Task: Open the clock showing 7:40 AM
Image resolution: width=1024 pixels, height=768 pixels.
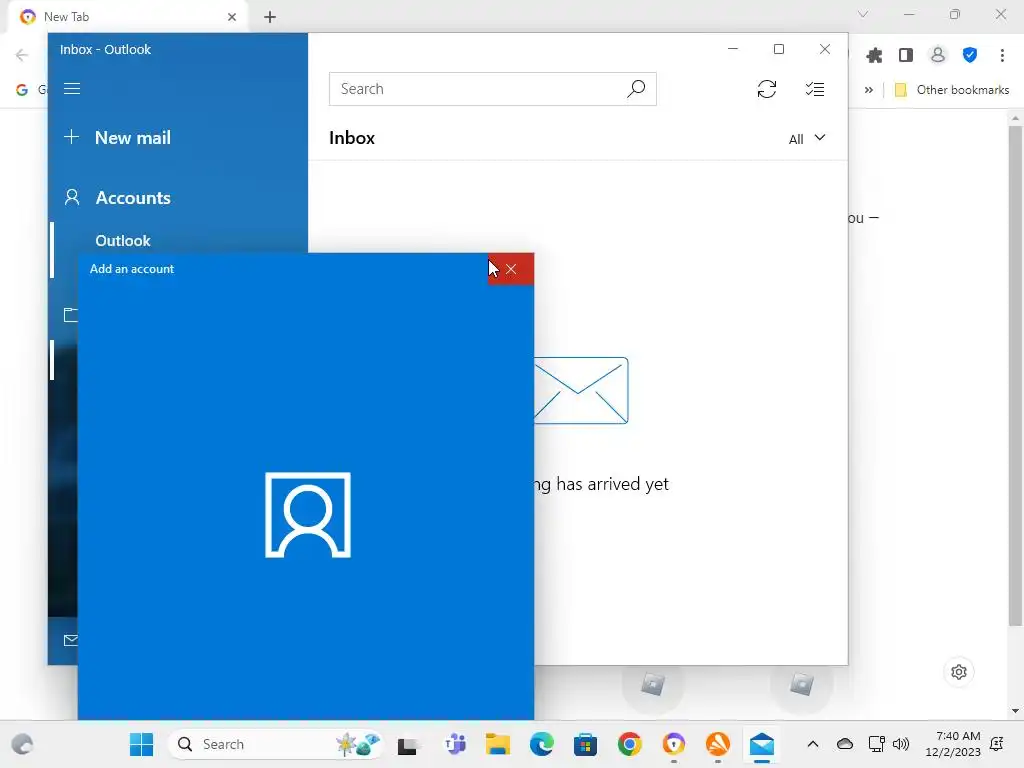Action: point(953,744)
